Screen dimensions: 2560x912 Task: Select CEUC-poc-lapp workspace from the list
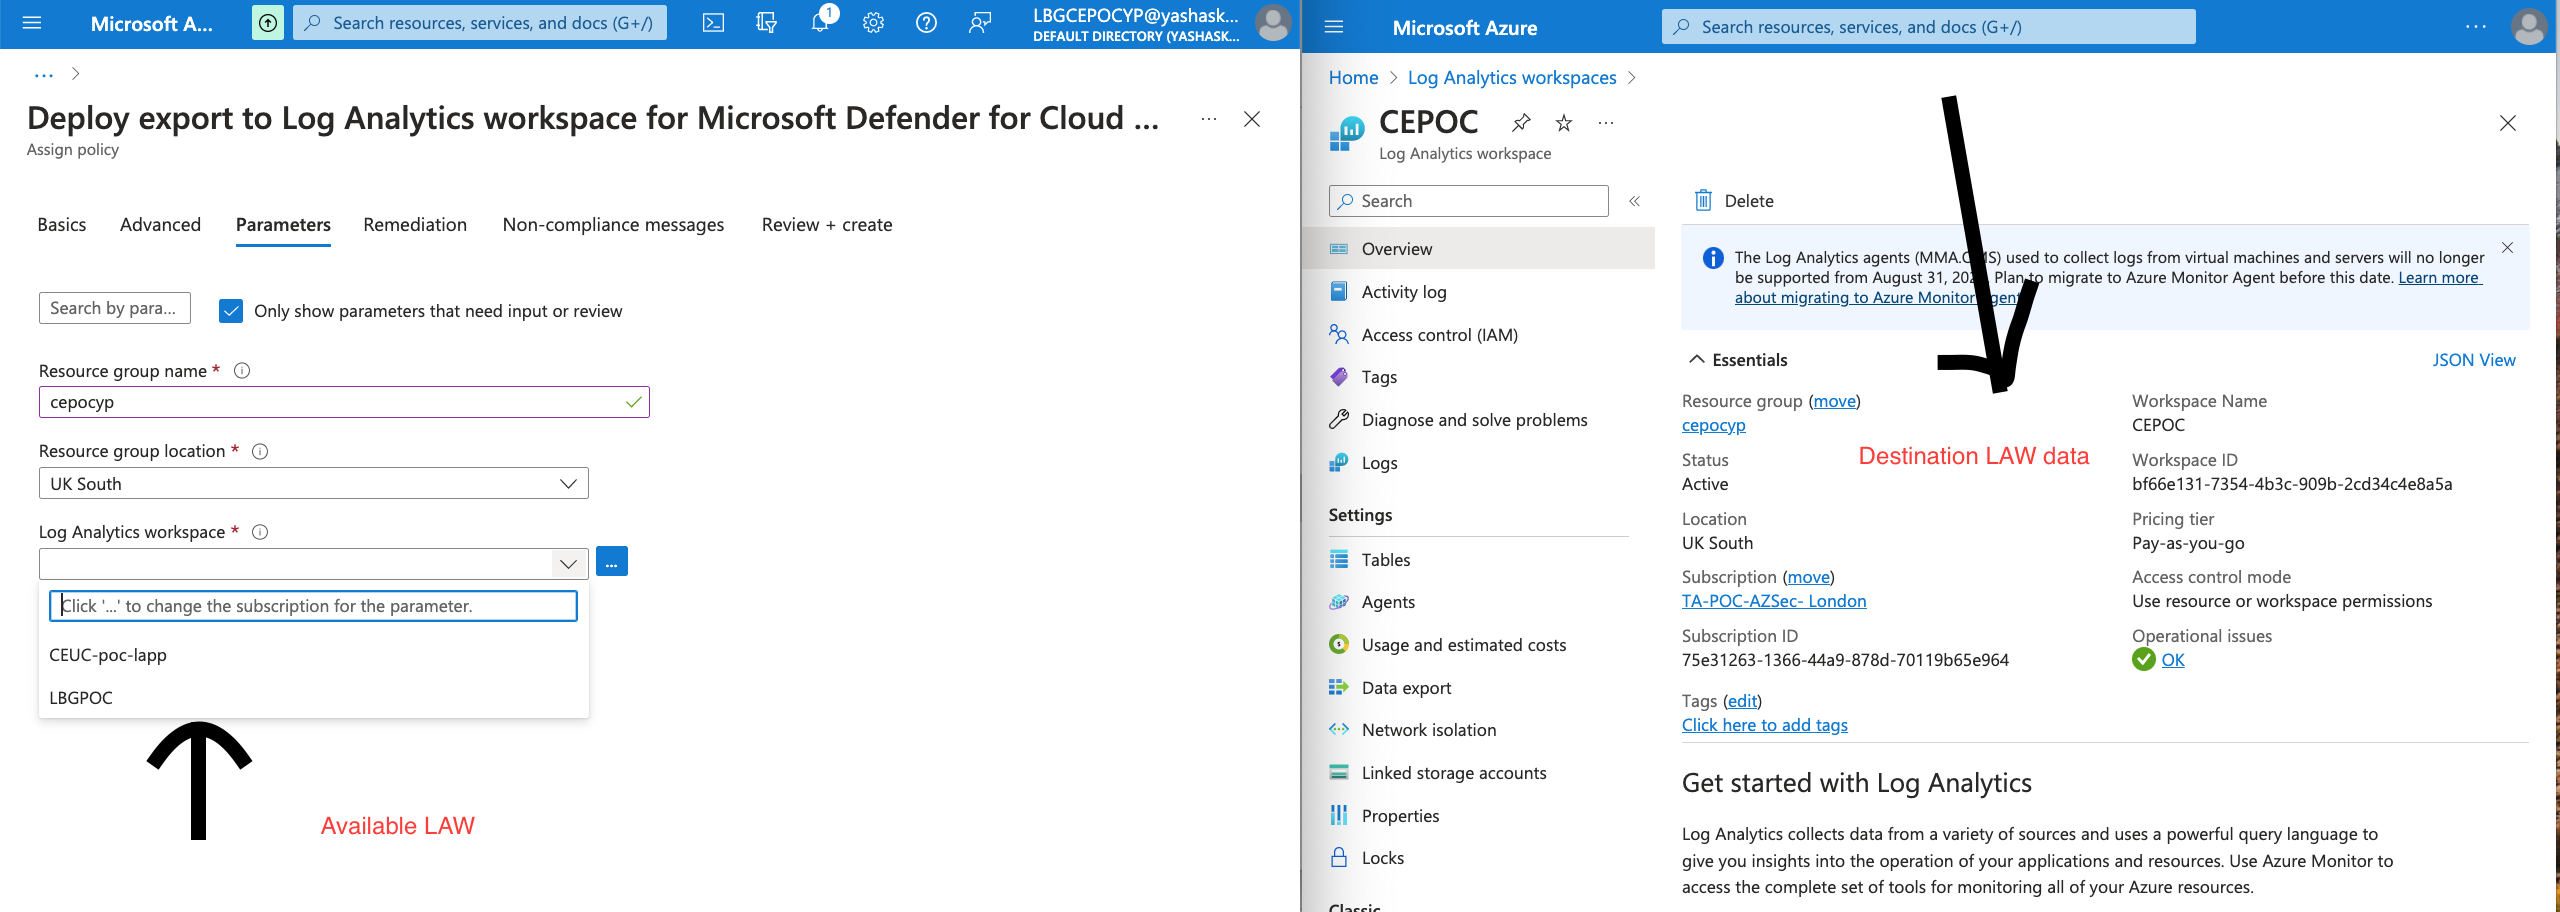click(x=313, y=655)
